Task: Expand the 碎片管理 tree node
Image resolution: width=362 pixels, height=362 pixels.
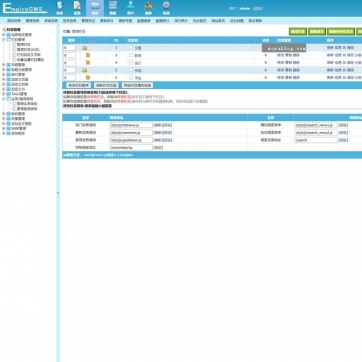Action: tap(4, 75)
